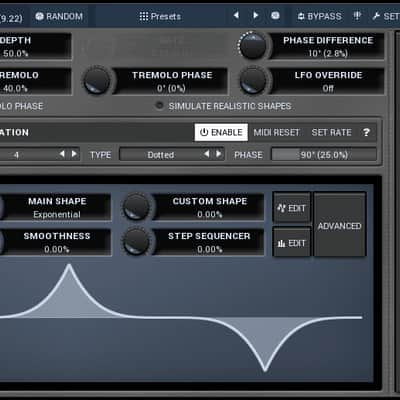Click the left arrow of value 4 selector
The height and width of the screenshot is (400, 400).
62,154
